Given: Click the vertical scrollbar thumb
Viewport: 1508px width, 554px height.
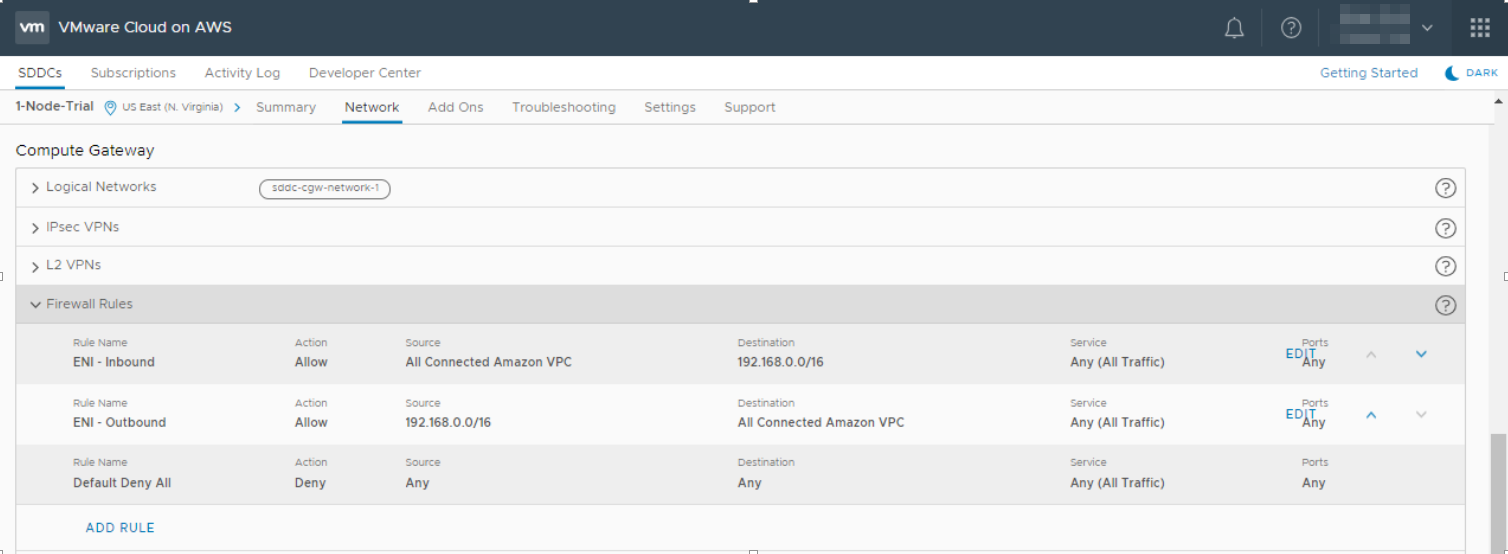Looking at the screenshot, I should (1498, 492).
